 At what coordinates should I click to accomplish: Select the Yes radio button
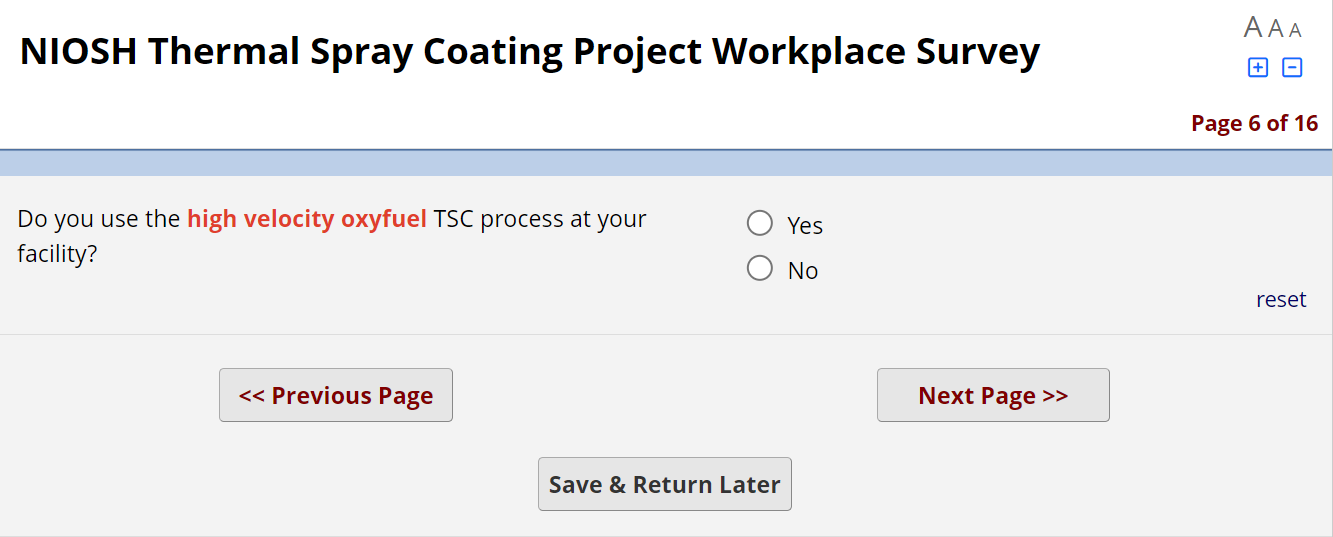760,223
